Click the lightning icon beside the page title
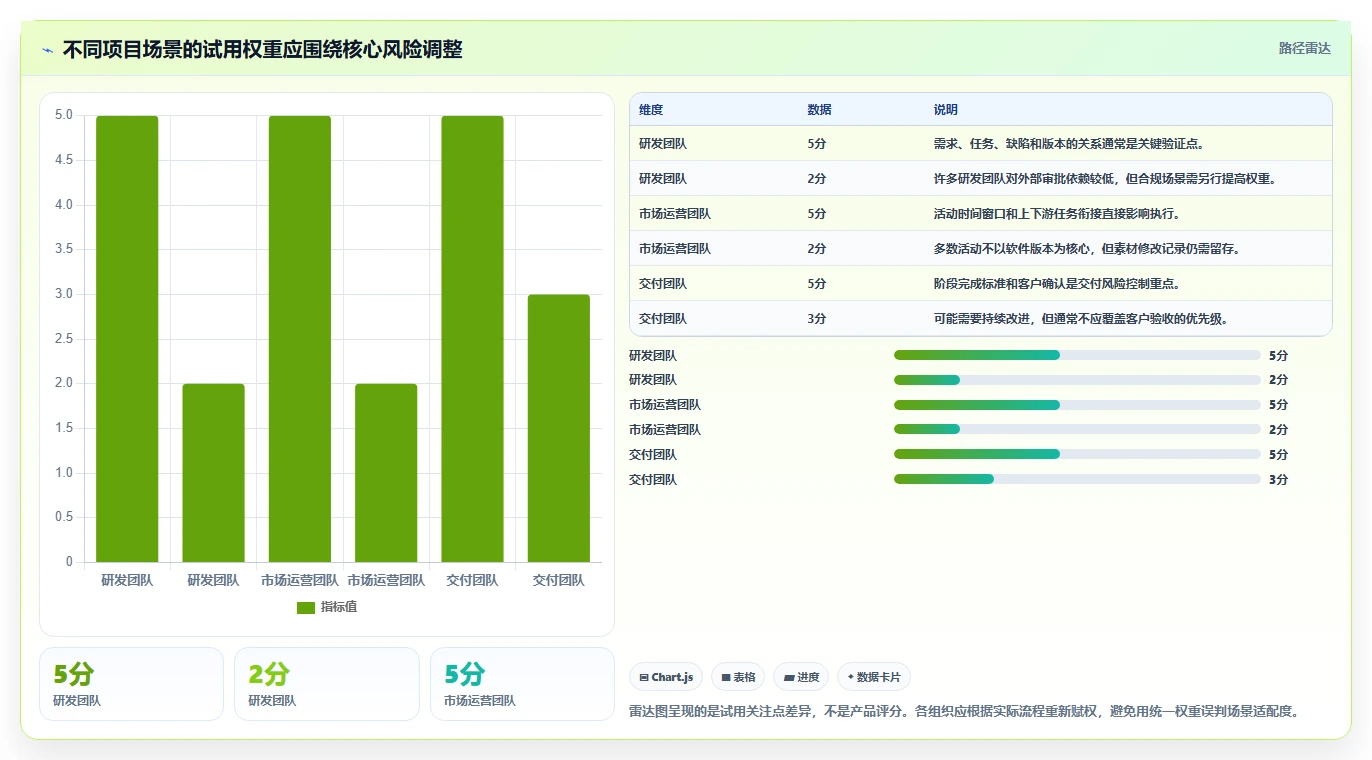Viewport: 1372px width, 760px height. pyautogui.click(x=47, y=50)
